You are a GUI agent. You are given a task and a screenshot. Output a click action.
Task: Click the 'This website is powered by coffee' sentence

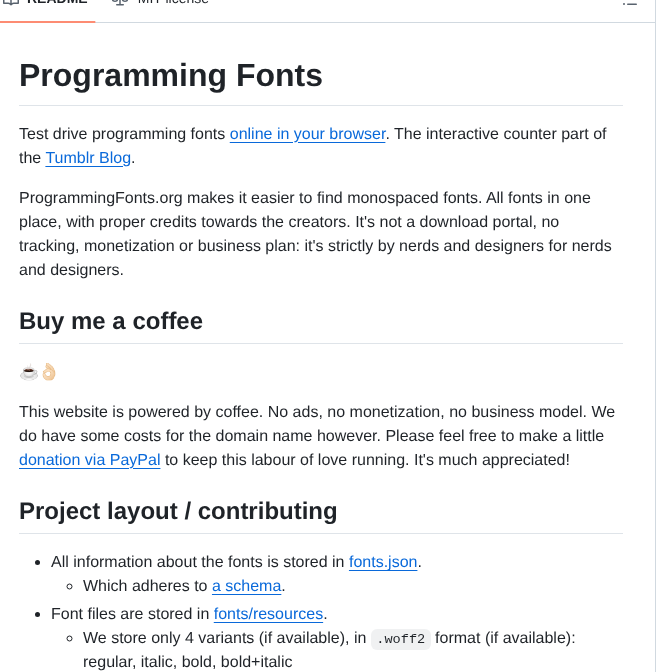tap(140, 412)
